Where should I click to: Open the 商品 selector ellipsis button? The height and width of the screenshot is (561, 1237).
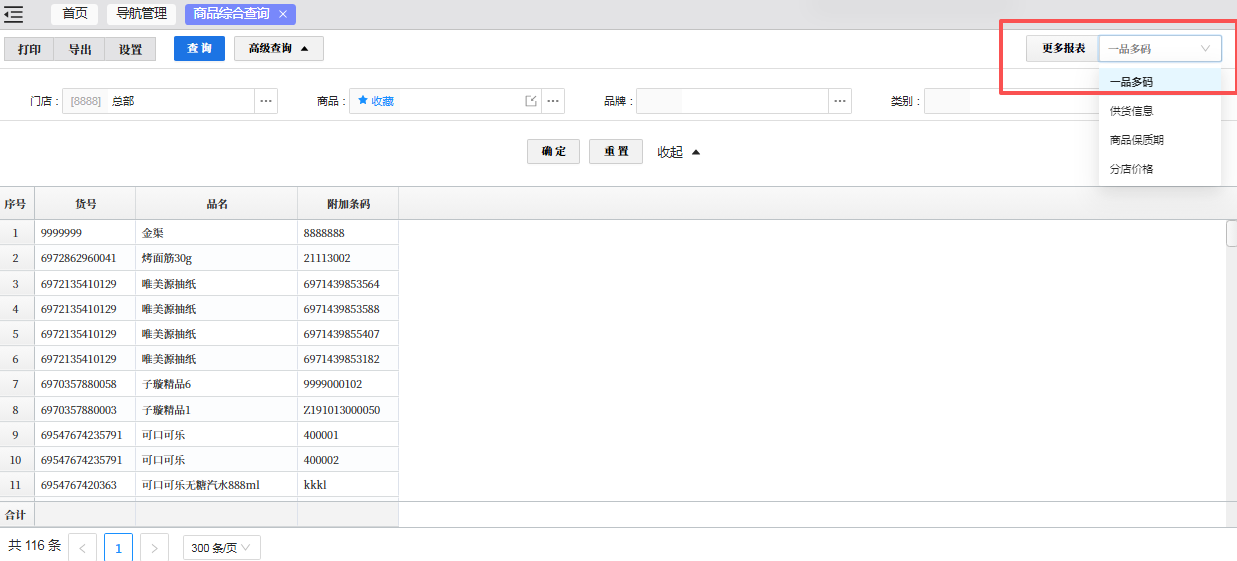pos(553,101)
